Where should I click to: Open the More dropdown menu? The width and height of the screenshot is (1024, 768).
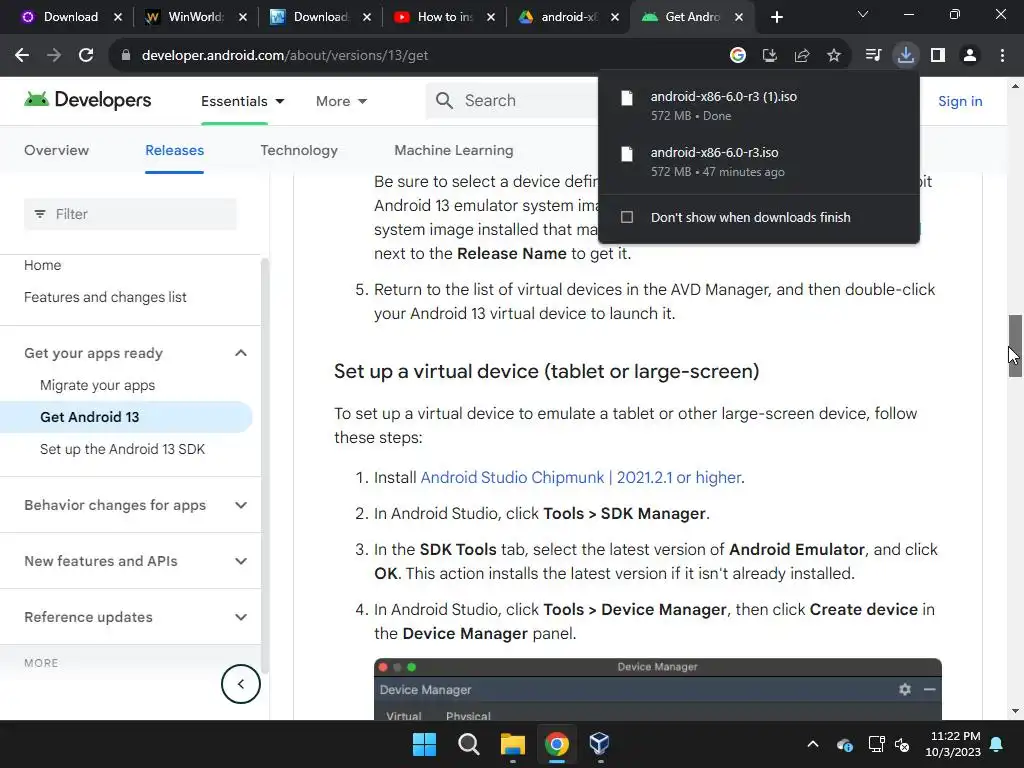click(x=341, y=101)
